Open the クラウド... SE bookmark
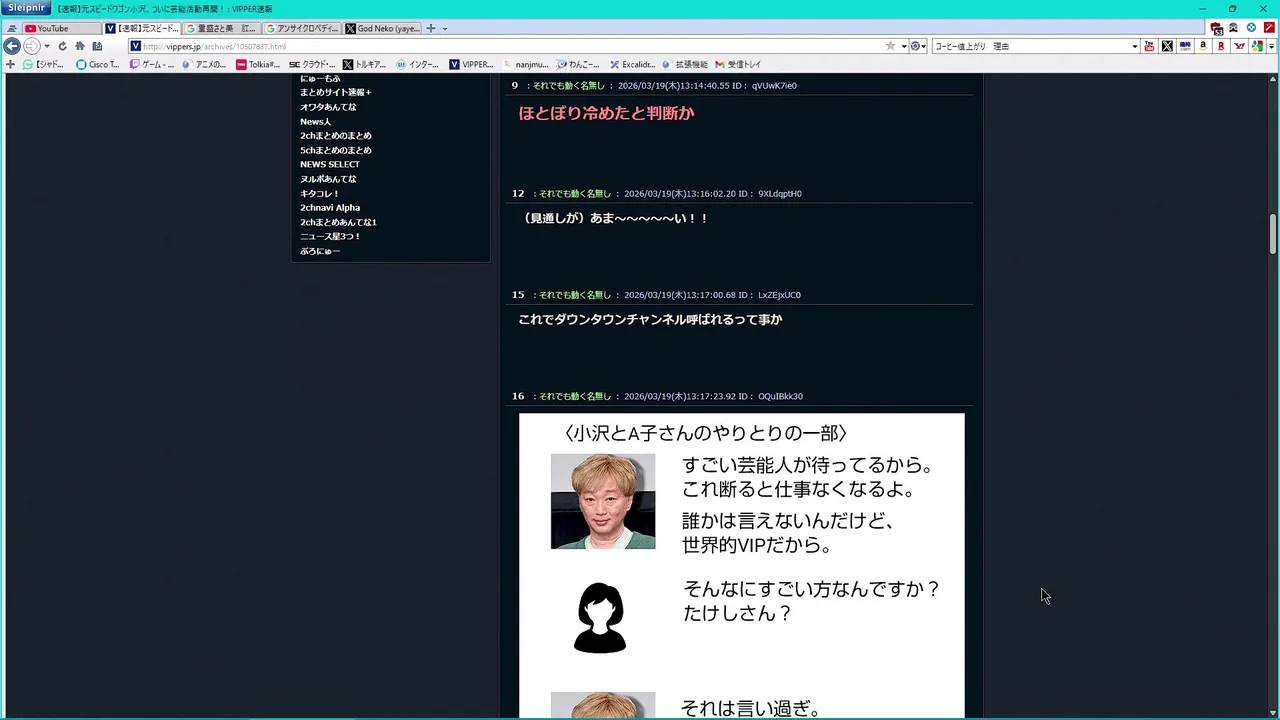1280x720 pixels. pyautogui.click(x=312, y=64)
